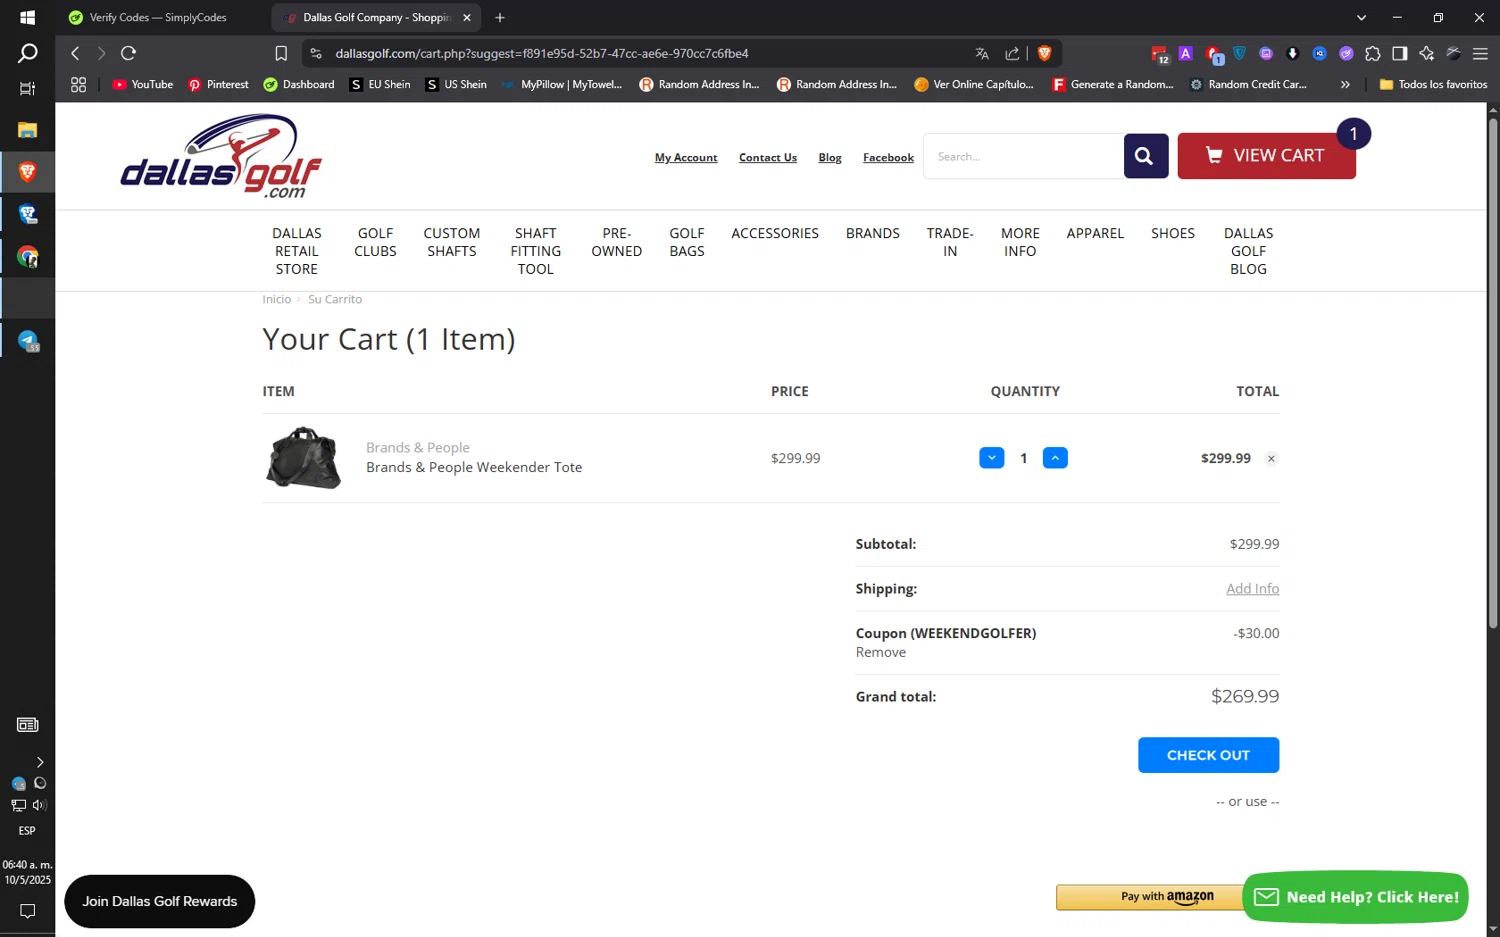Open the CUSTOM SHAFTS menu
Viewport: 1500px width, 937px height.
click(452, 242)
